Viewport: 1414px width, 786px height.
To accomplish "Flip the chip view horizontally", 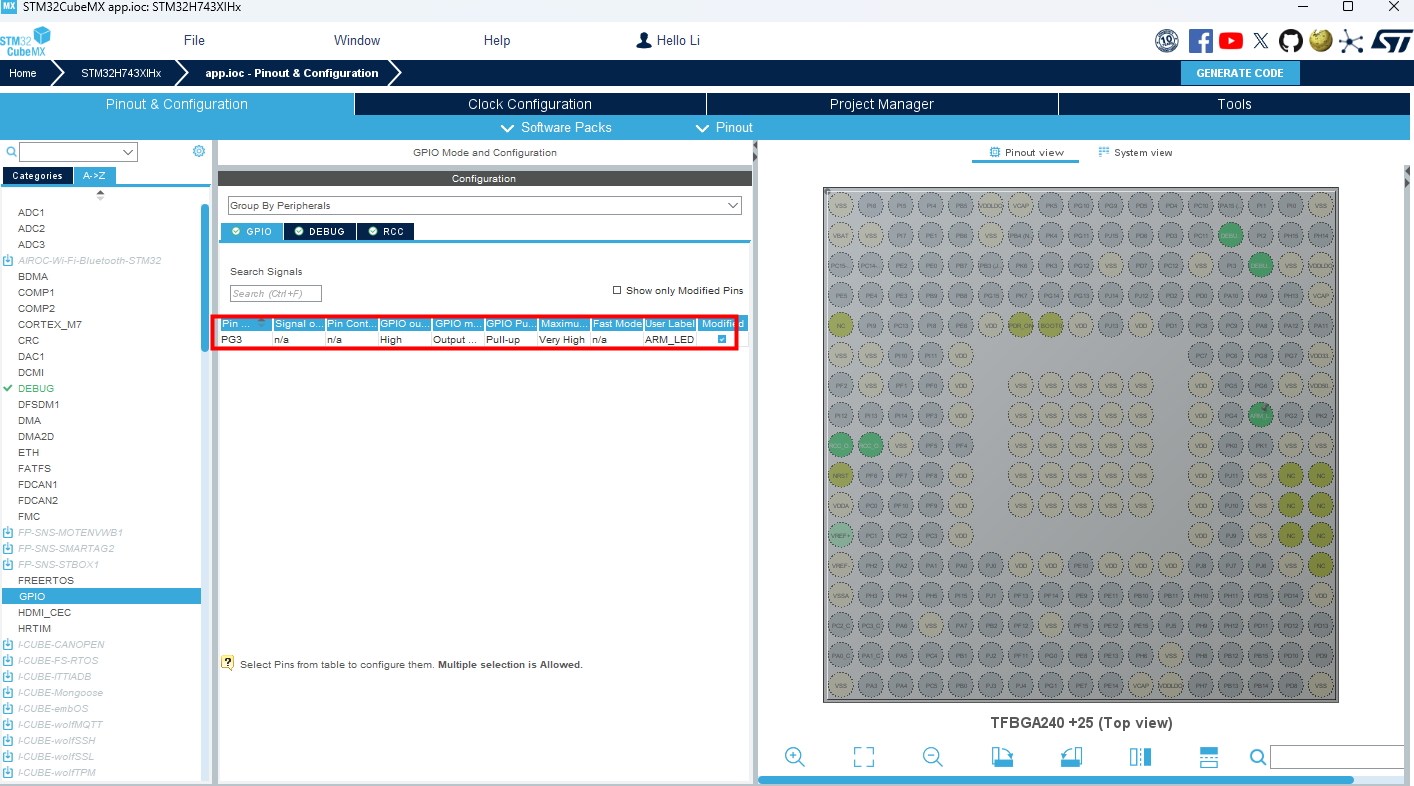I will [1140, 757].
